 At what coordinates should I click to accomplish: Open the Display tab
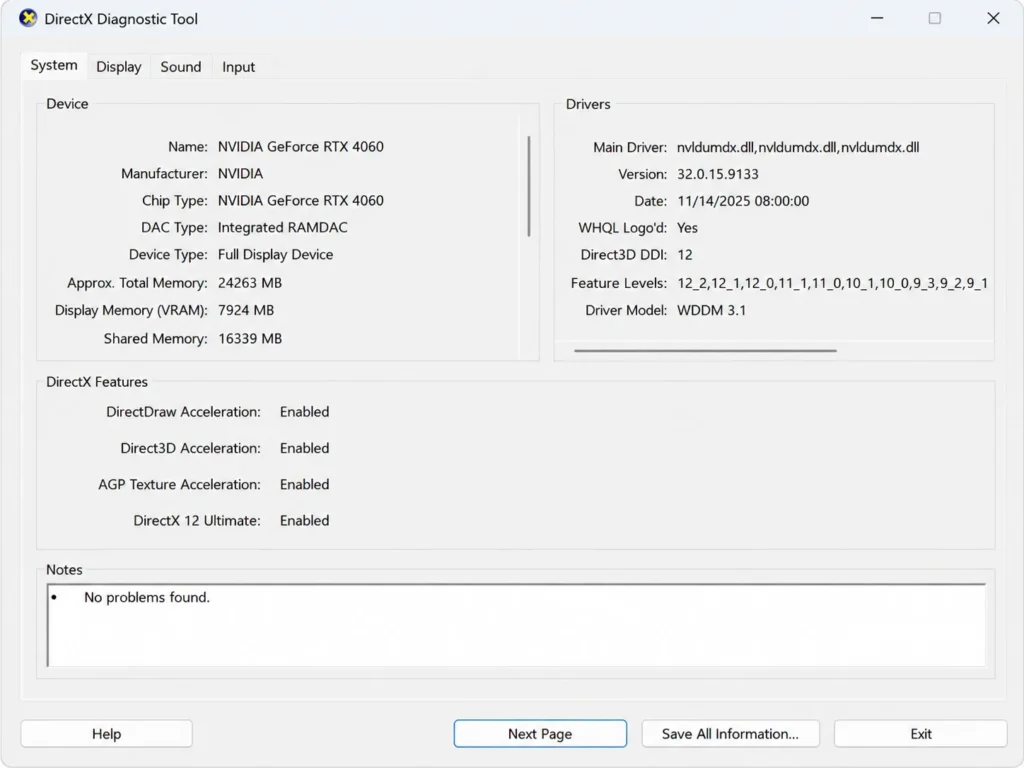coord(118,67)
